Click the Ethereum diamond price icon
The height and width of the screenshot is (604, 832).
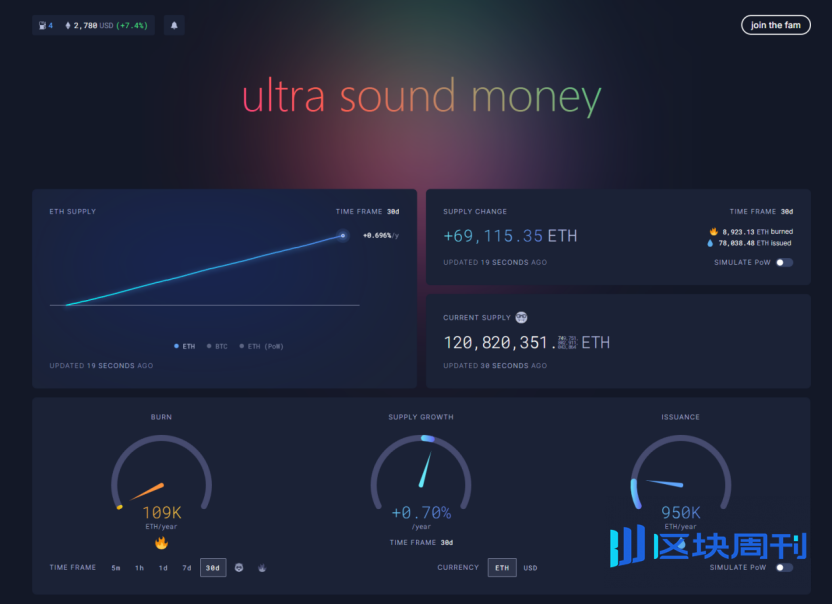point(68,25)
